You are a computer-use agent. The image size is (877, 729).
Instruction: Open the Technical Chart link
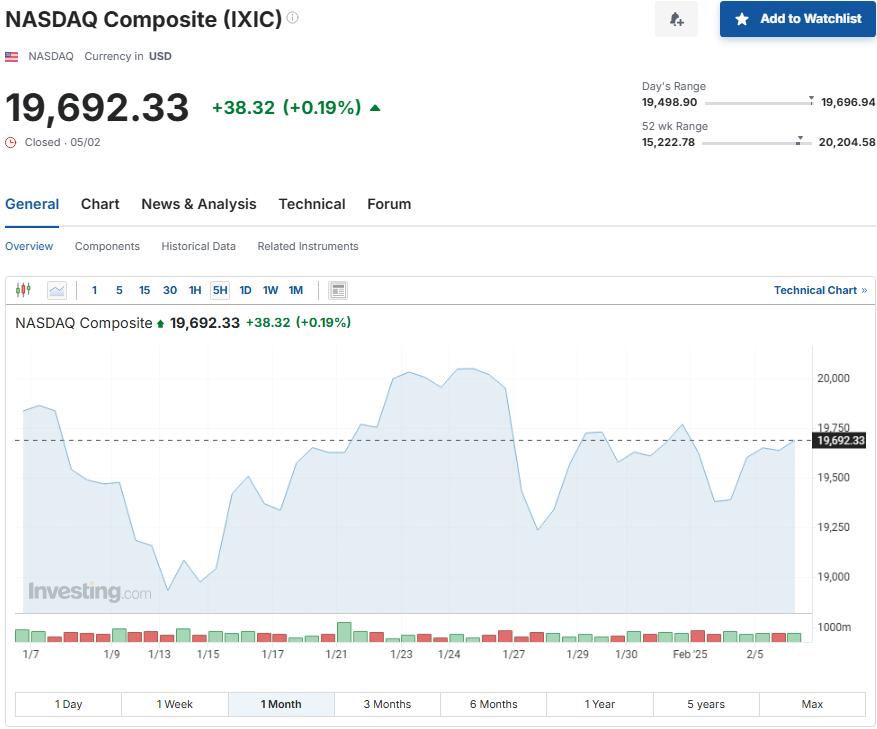coord(820,290)
